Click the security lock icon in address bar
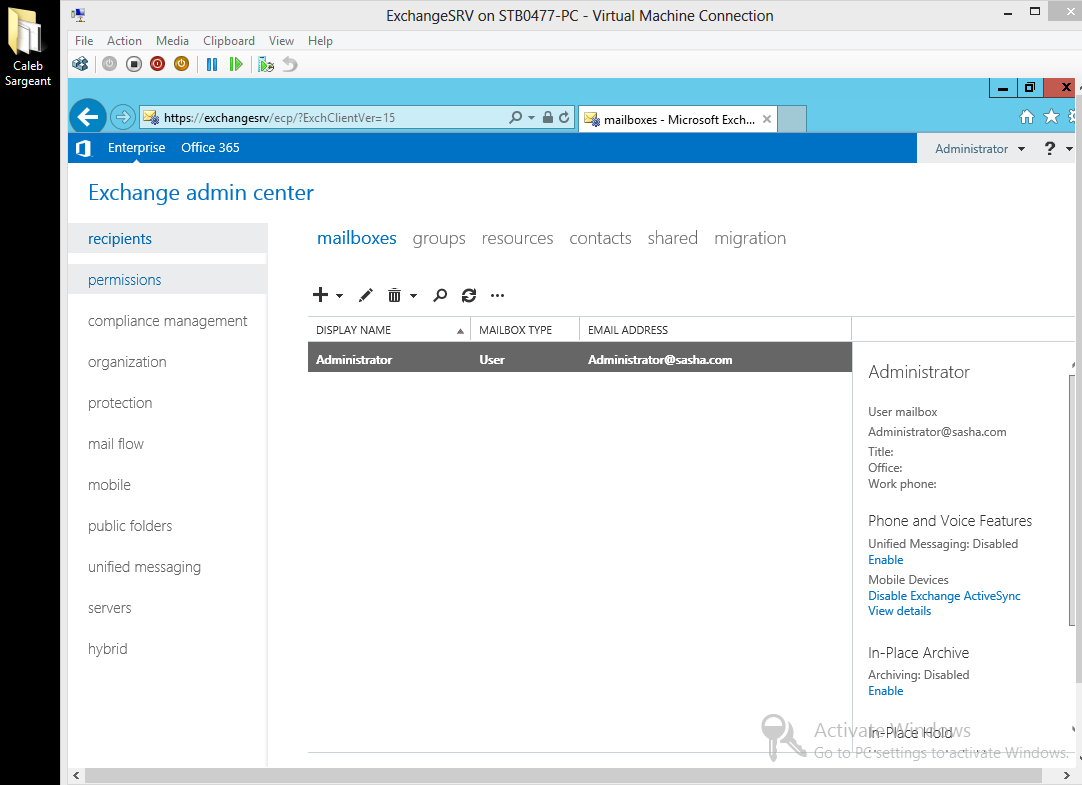 tap(547, 117)
